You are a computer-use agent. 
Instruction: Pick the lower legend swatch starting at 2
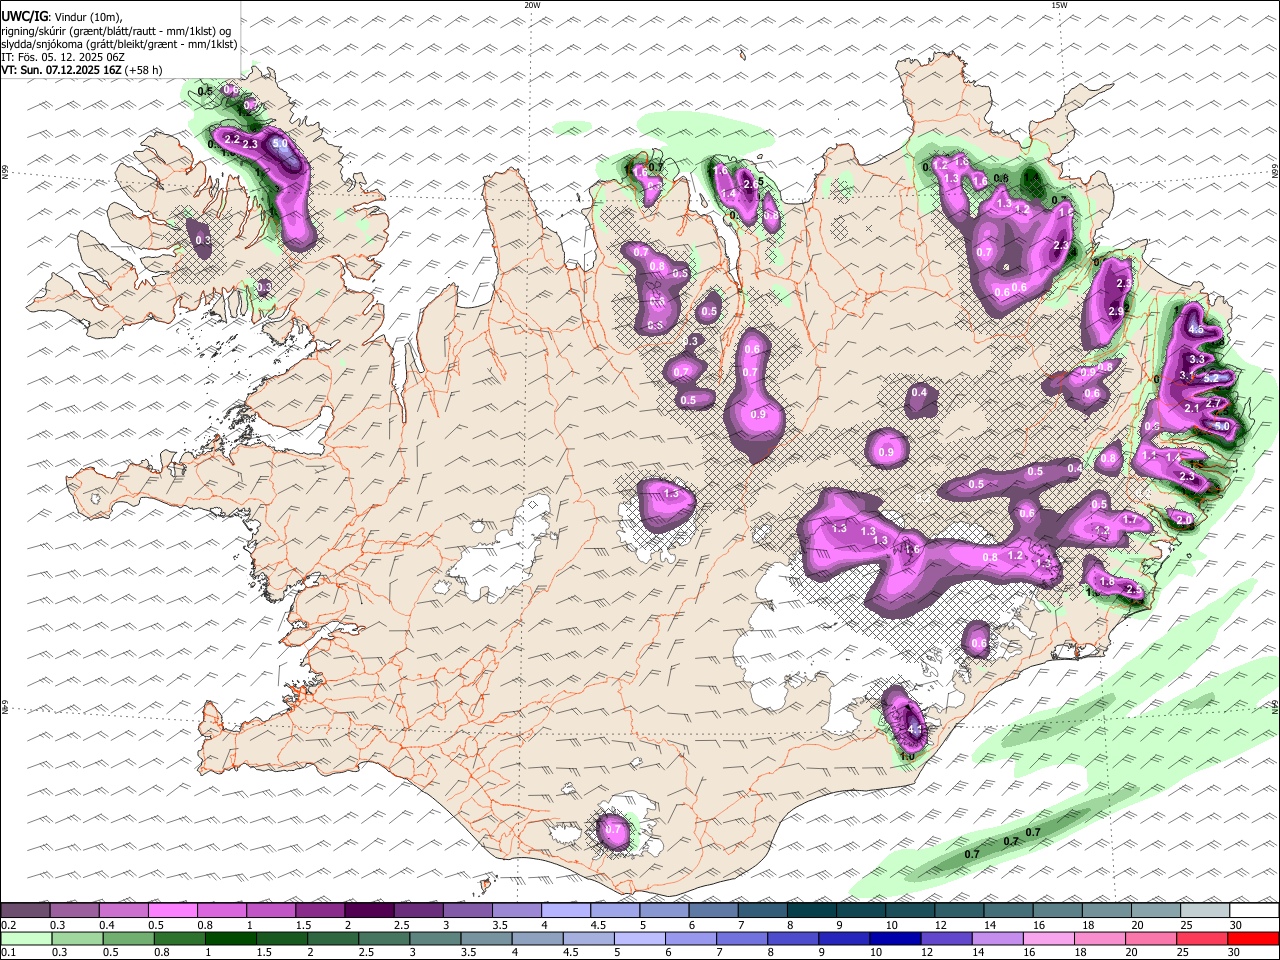pyautogui.click(x=333, y=939)
